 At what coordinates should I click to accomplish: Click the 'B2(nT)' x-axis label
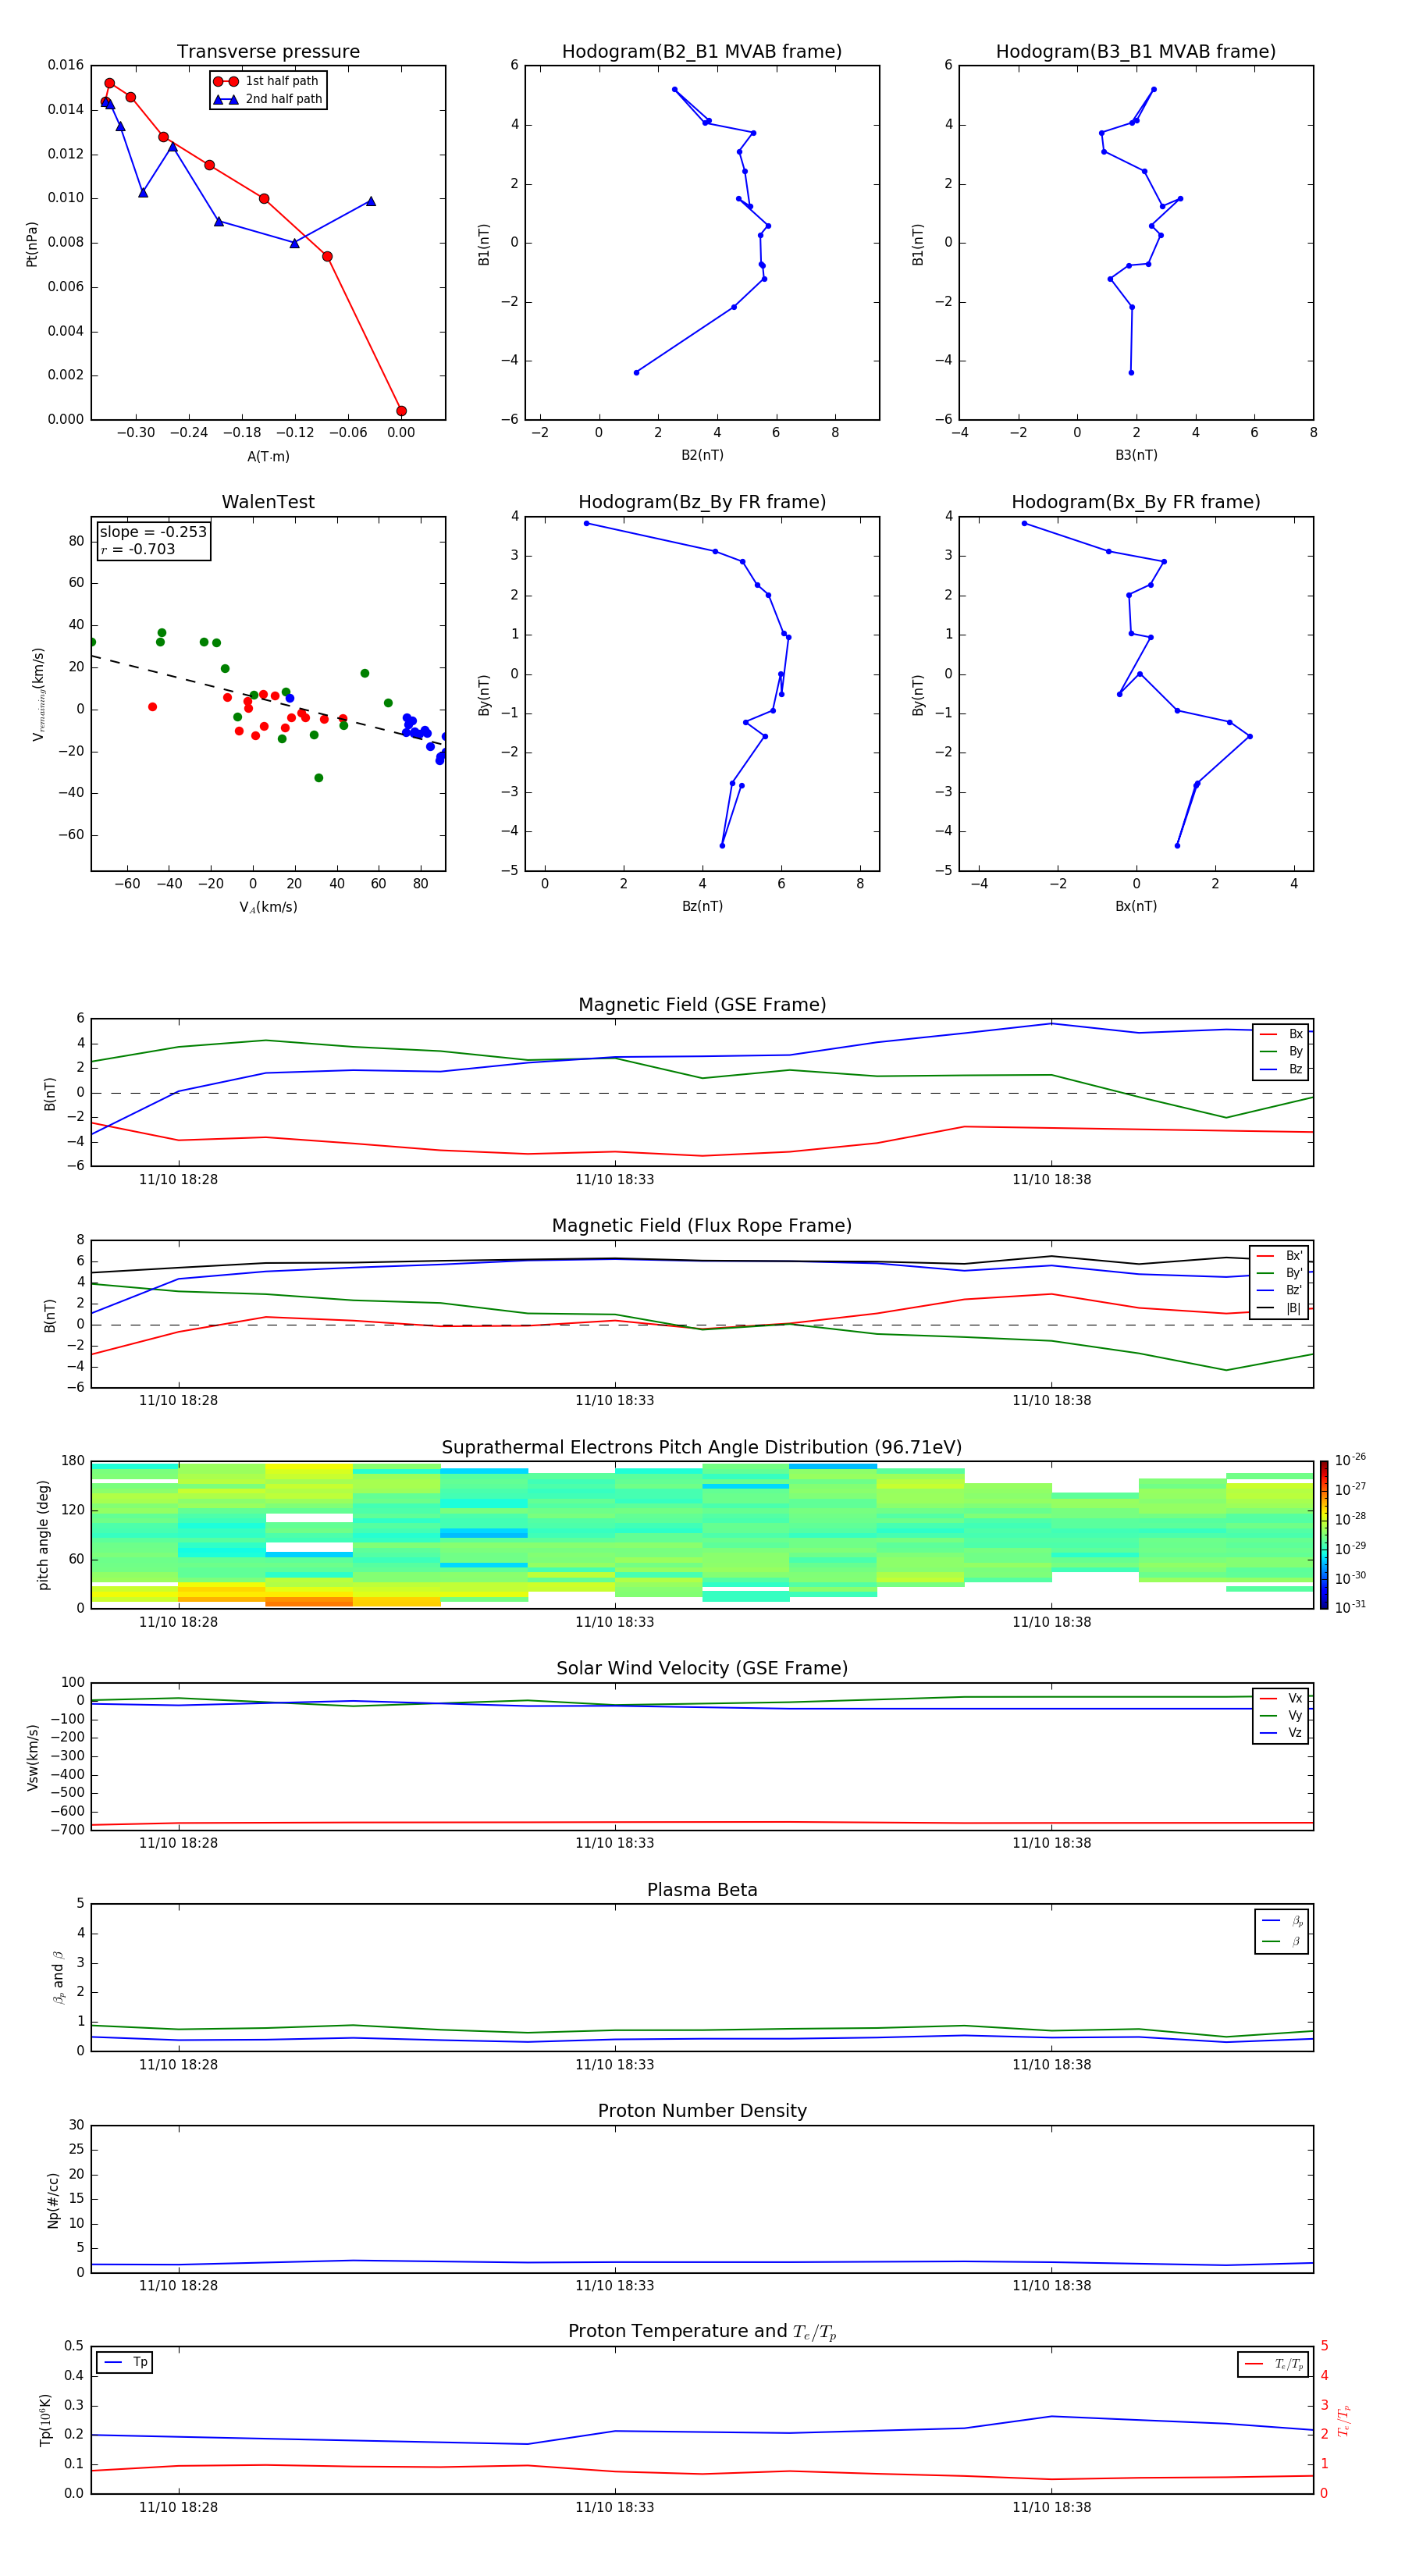[x=702, y=456]
